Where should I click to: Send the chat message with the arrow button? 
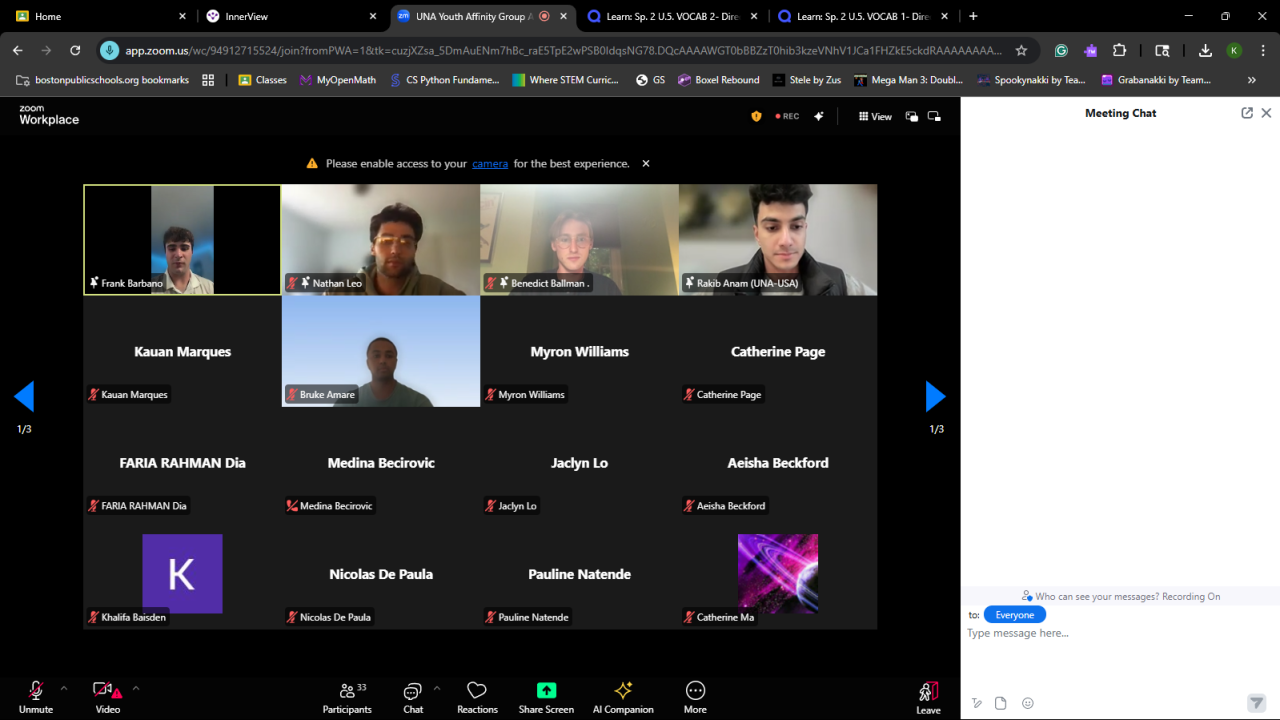[x=1257, y=703]
